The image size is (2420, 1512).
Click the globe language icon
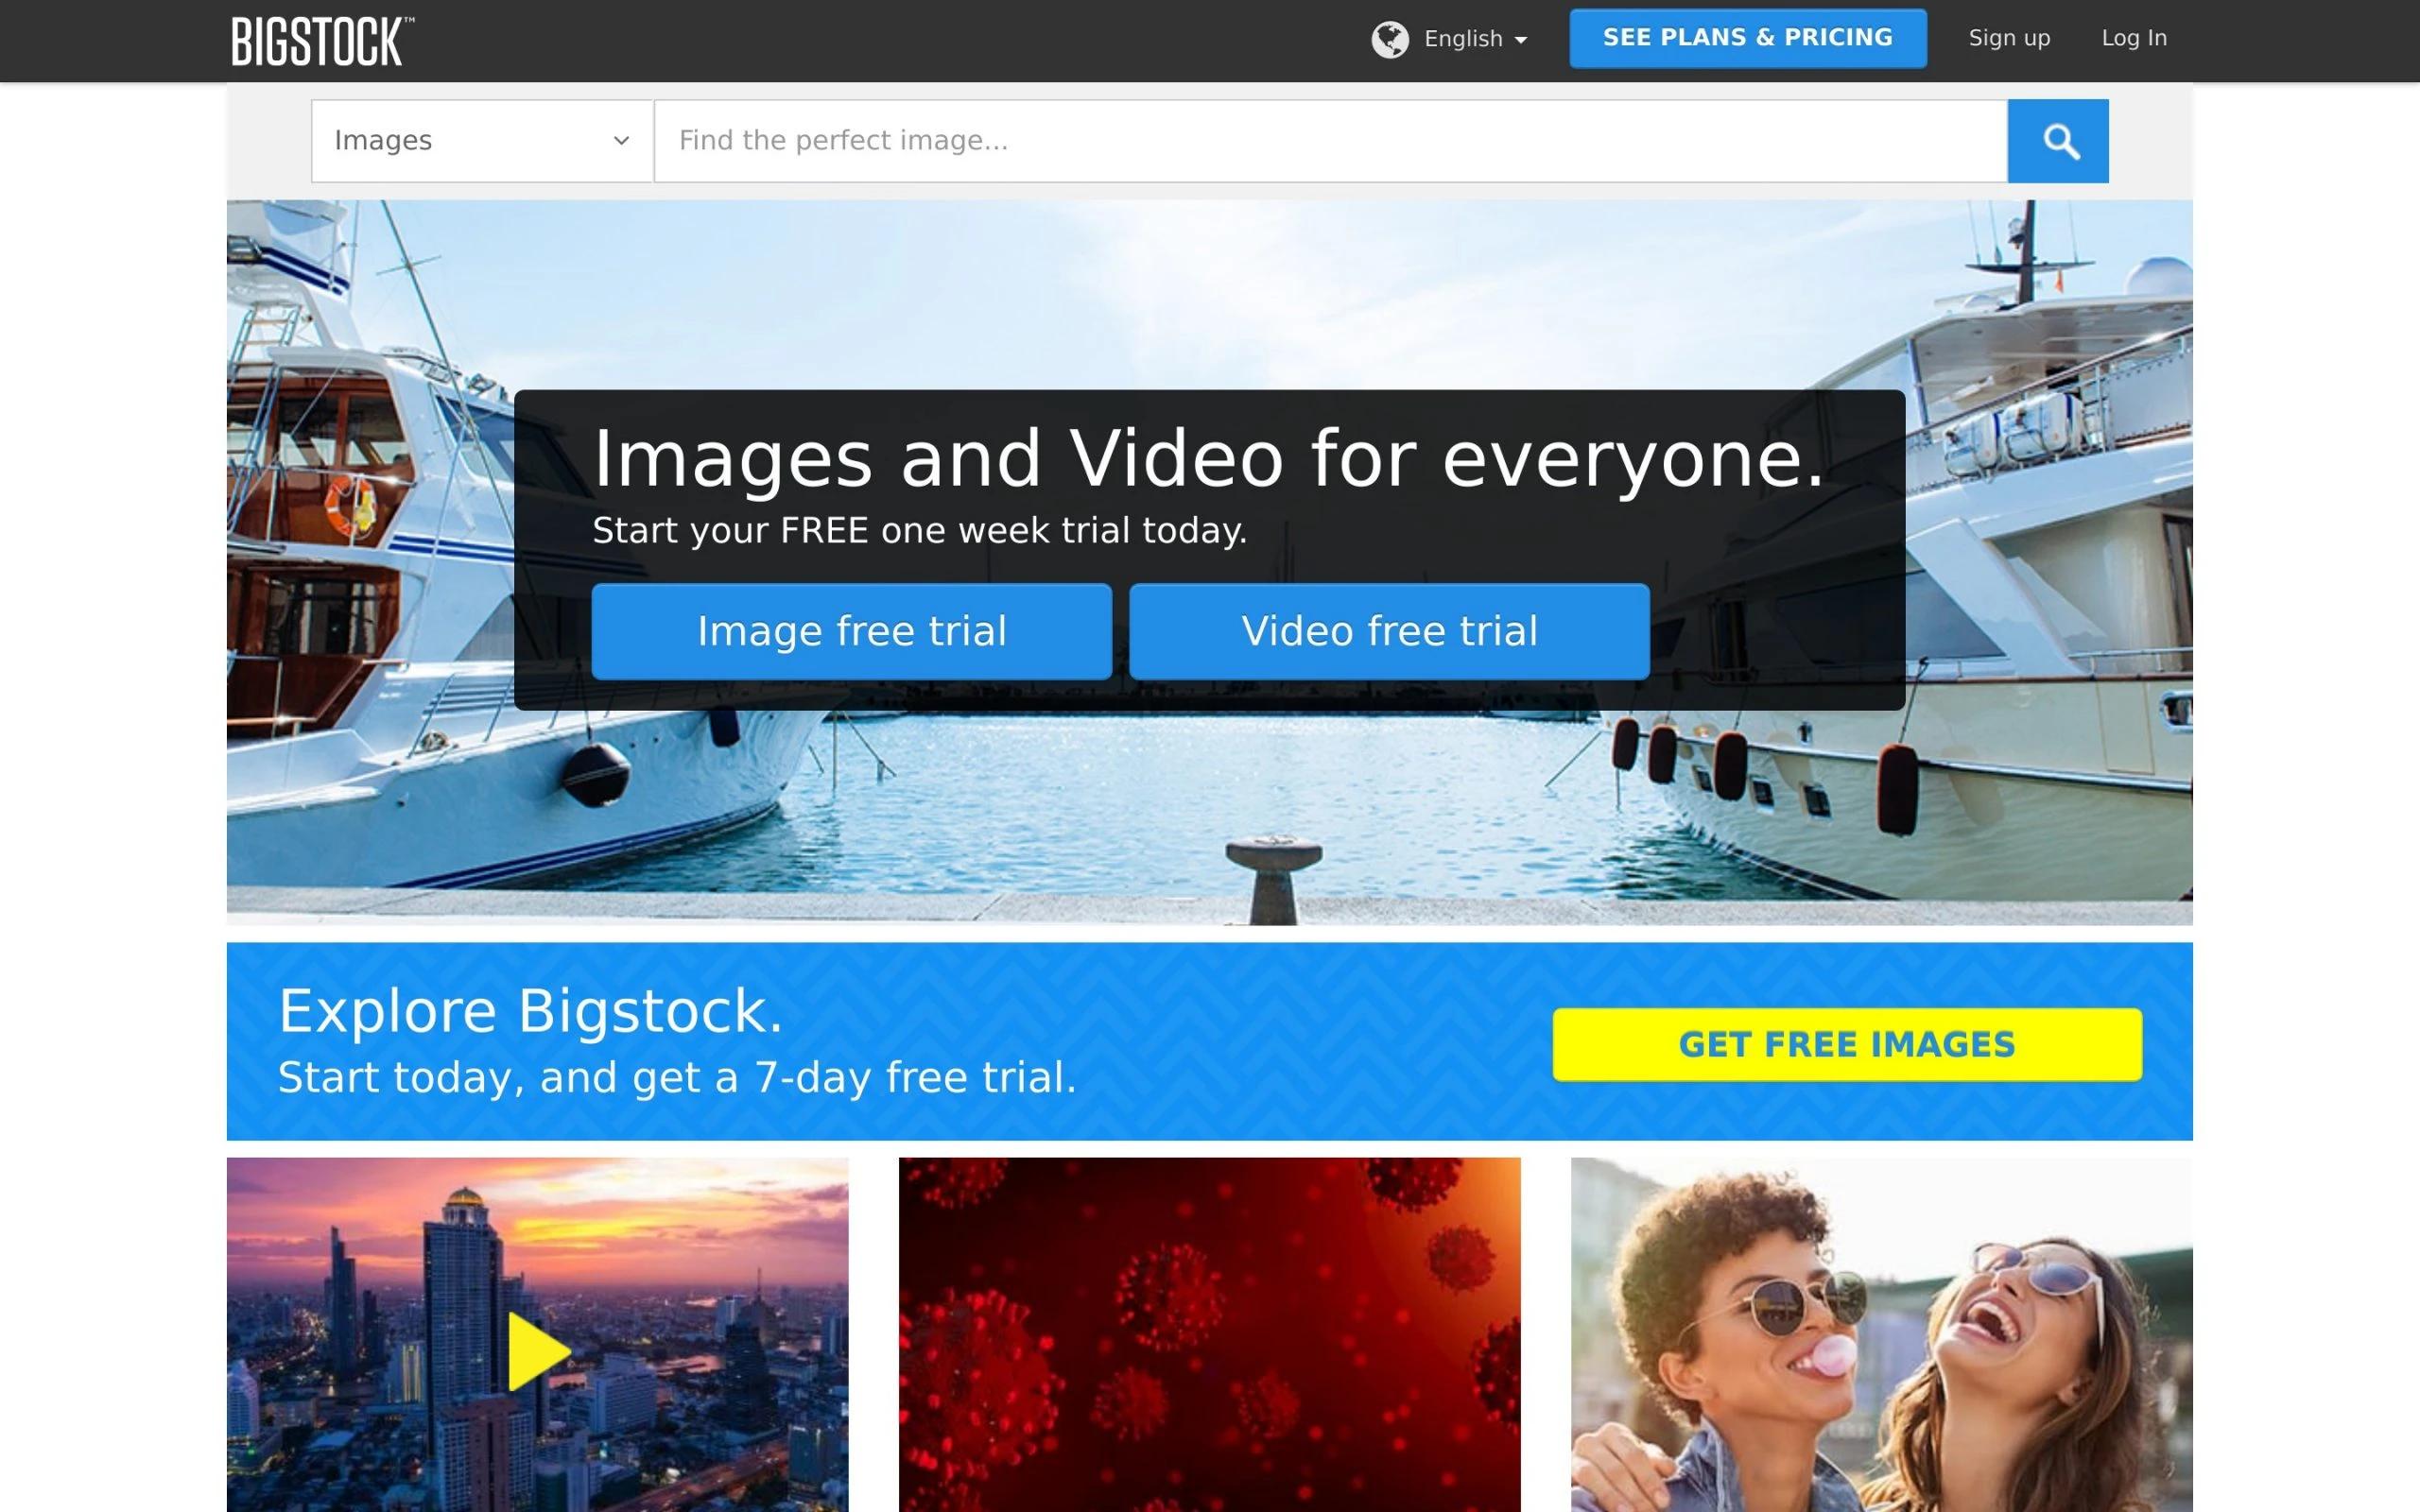coord(1389,40)
